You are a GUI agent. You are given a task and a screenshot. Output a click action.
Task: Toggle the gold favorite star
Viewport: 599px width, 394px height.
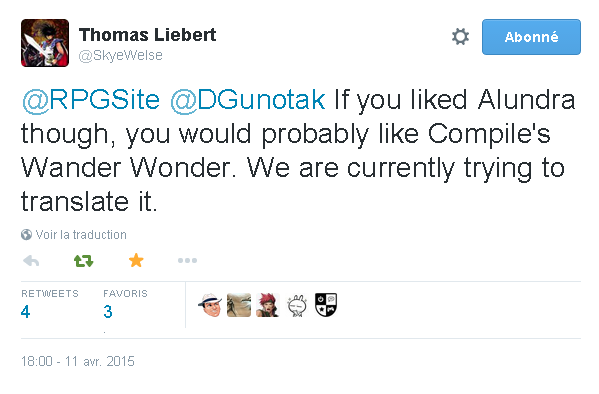click(x=136, y=261)
